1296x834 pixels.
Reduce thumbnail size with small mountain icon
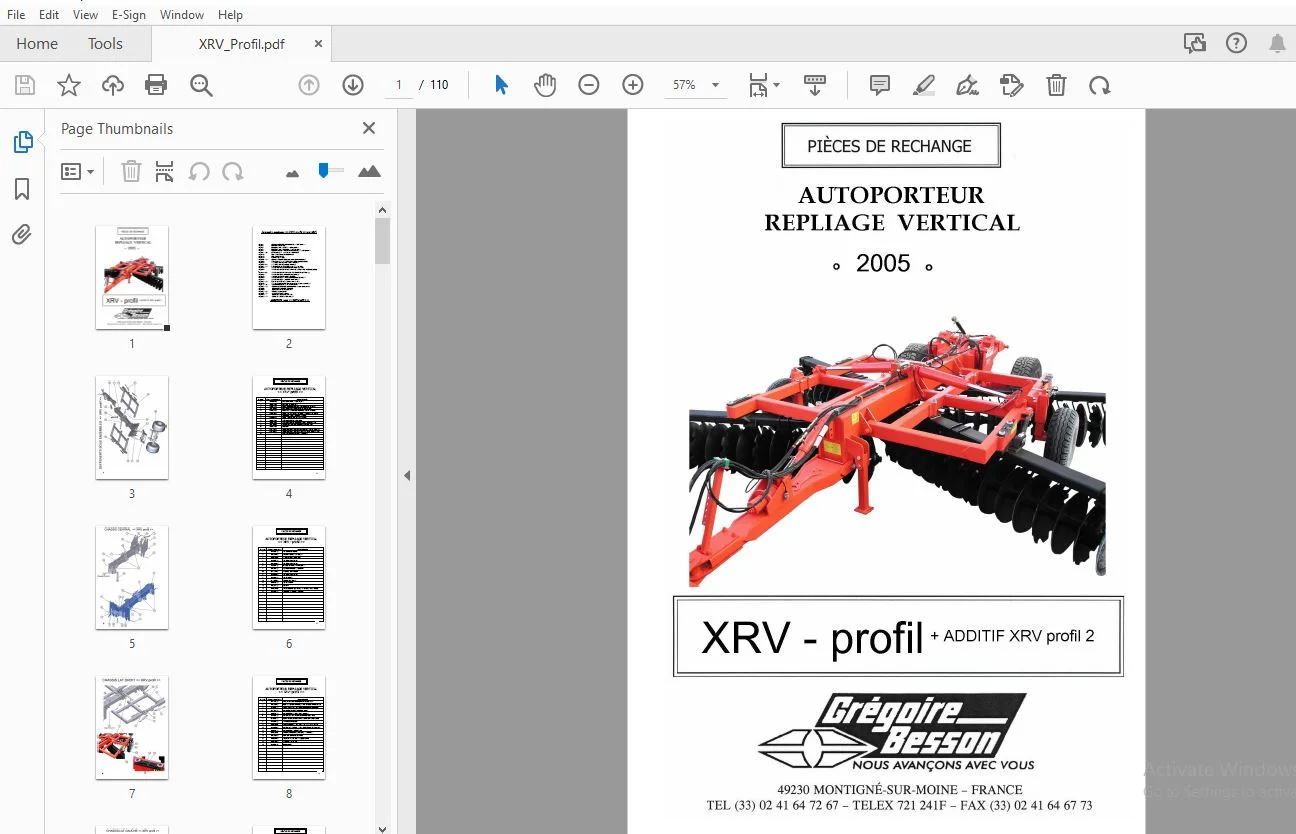[x=292, y=173]
